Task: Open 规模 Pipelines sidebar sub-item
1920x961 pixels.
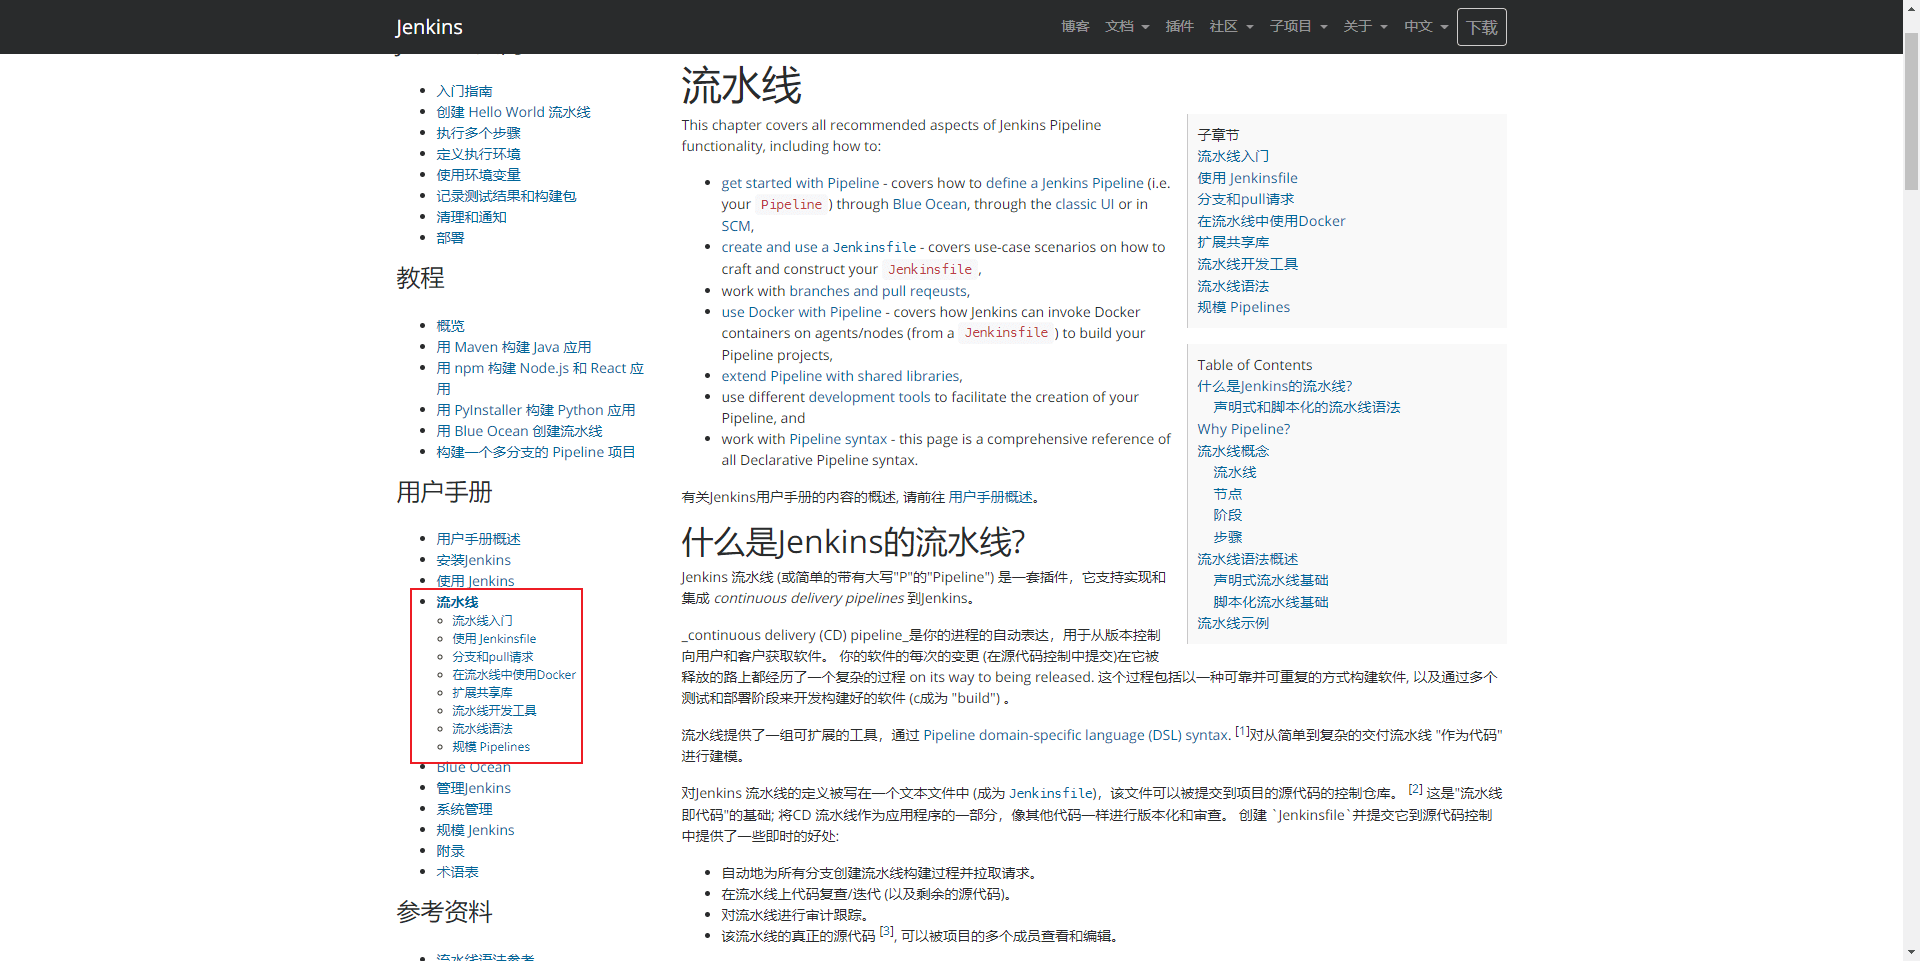Action: (491, 747)
